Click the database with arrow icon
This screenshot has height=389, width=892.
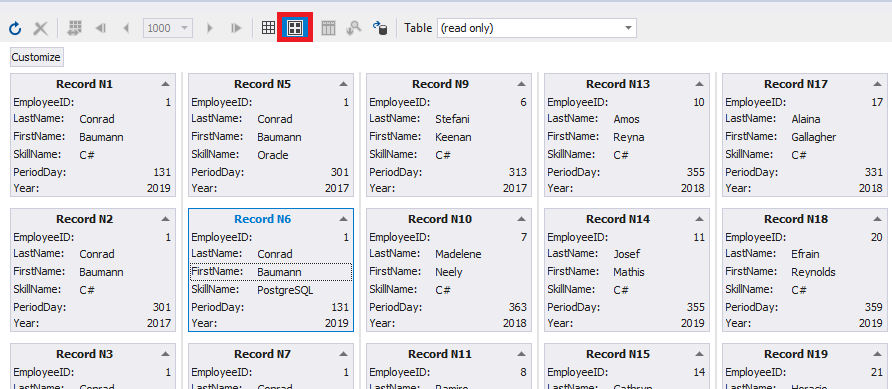point(380,28)
